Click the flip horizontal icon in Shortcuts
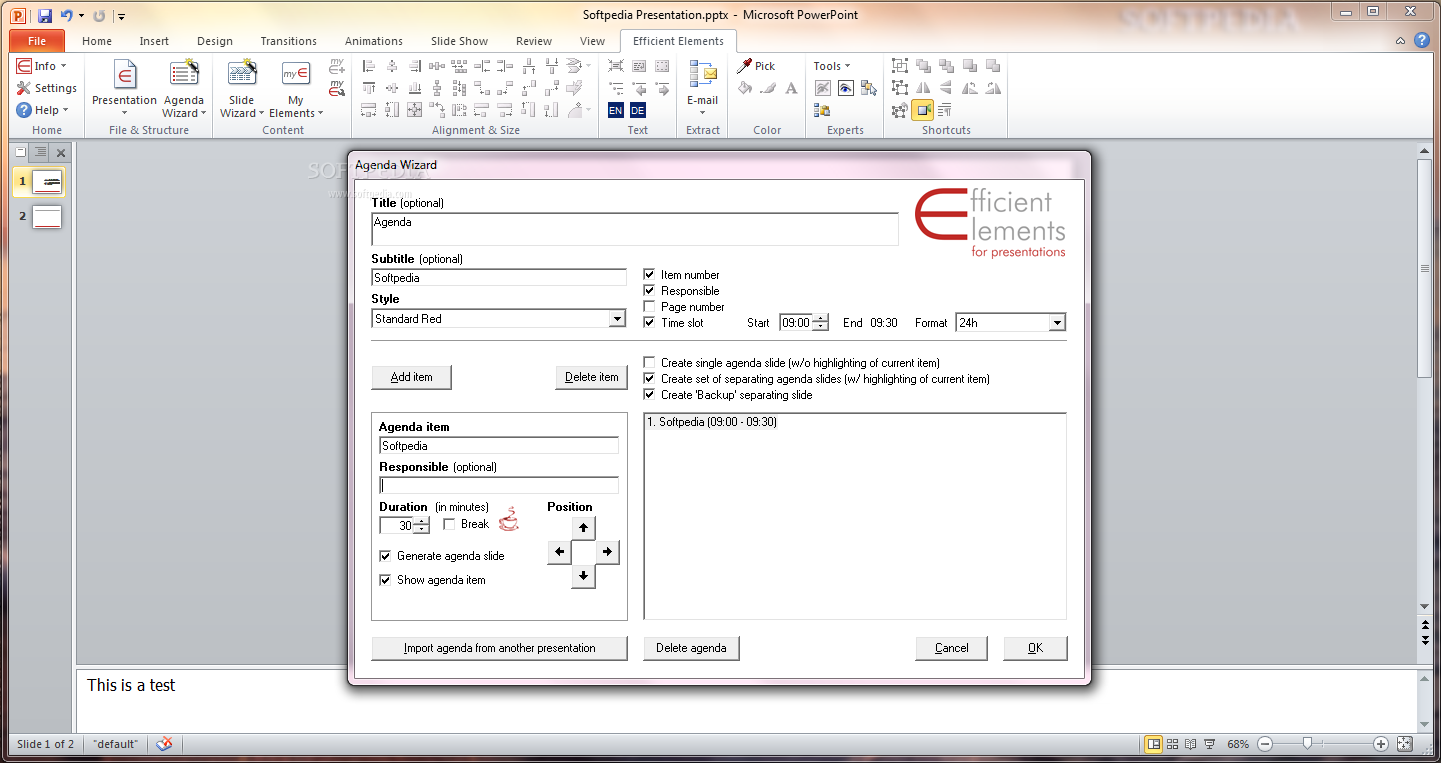This screenshot has height=763, width=1441. point(923,88)
